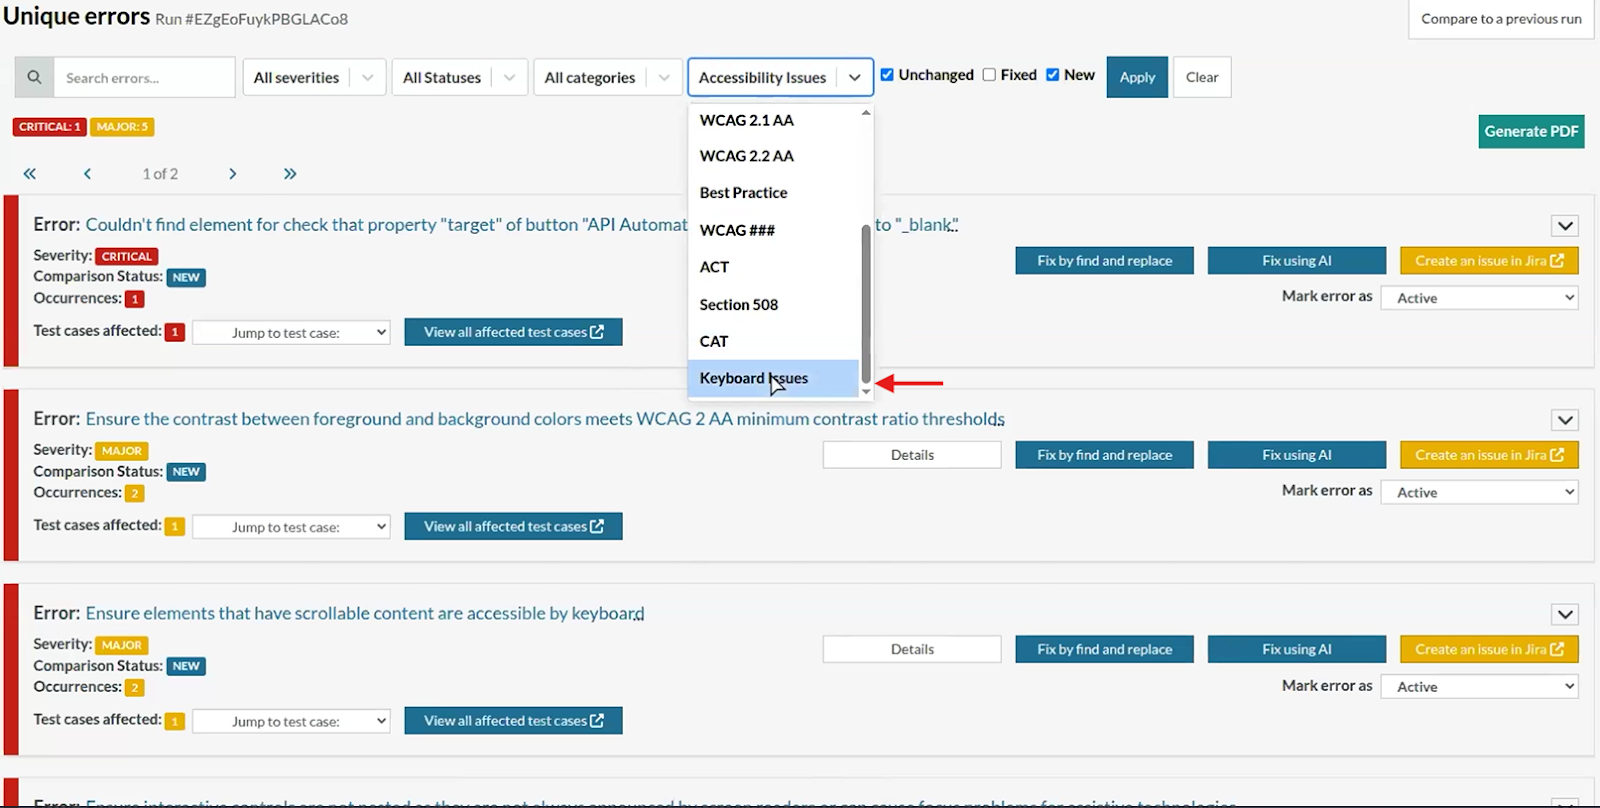Open the All Statuses dropdown
This screenshot has height=808, width=1600.
pos(459,77)
